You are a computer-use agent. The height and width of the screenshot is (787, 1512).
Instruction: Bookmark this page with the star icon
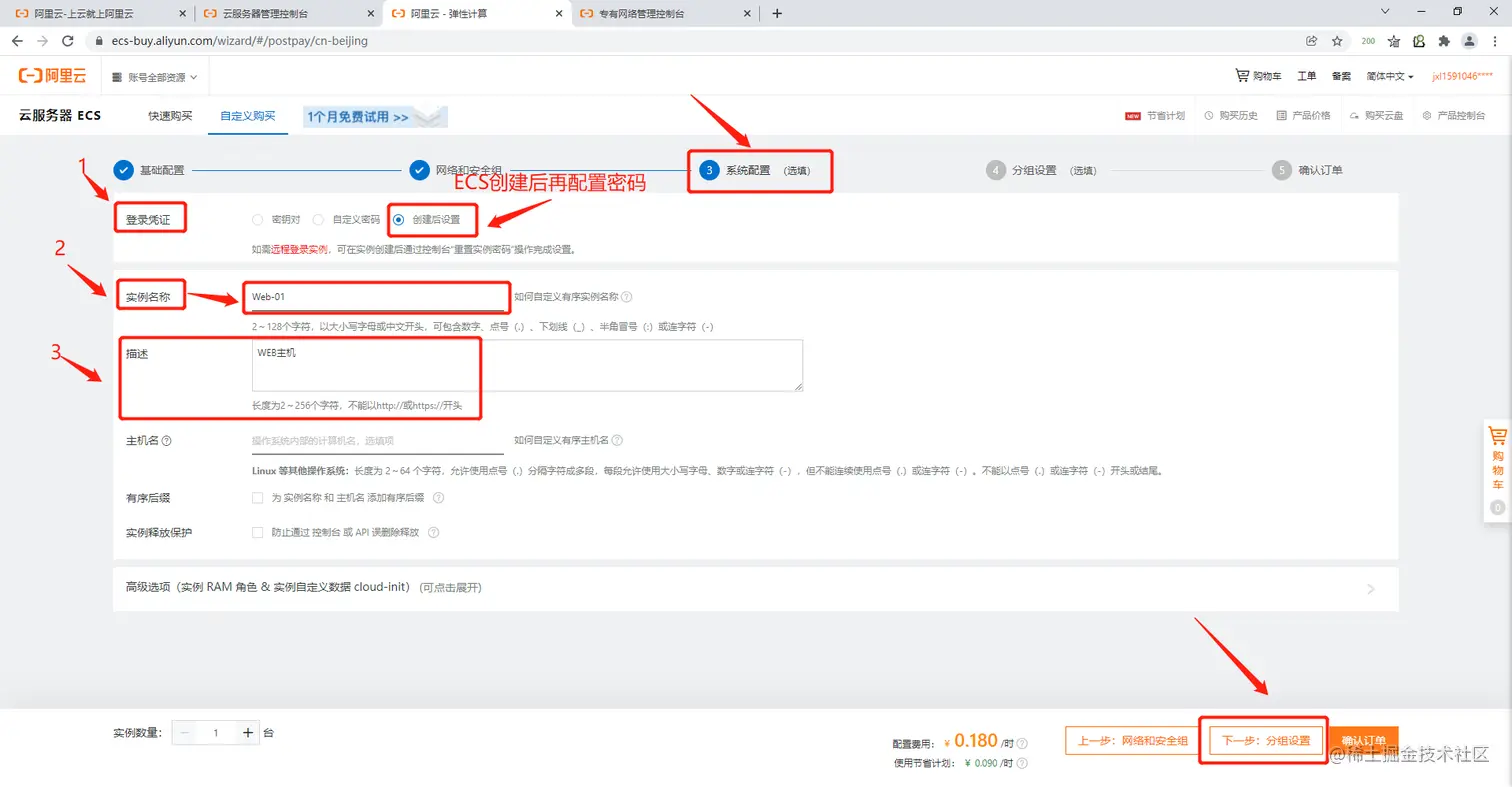[x=1337, y=41]
